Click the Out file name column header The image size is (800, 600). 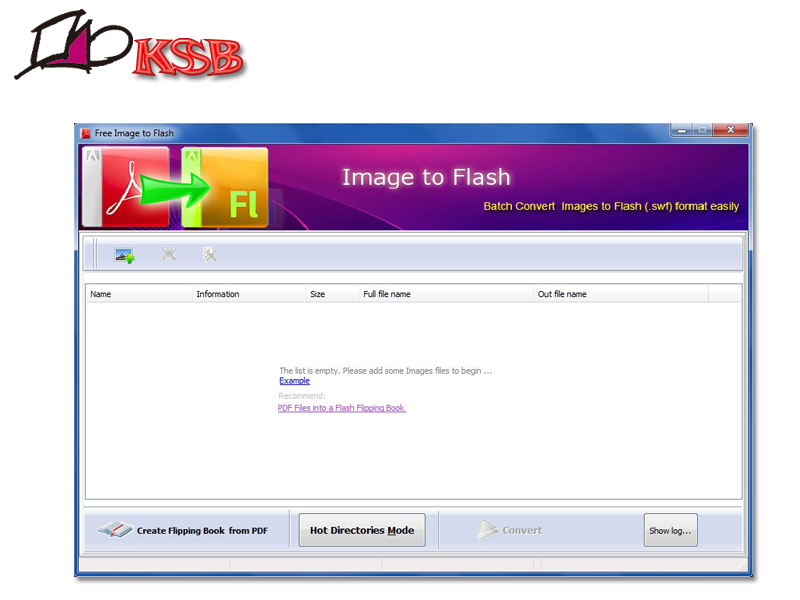[620, 294]
